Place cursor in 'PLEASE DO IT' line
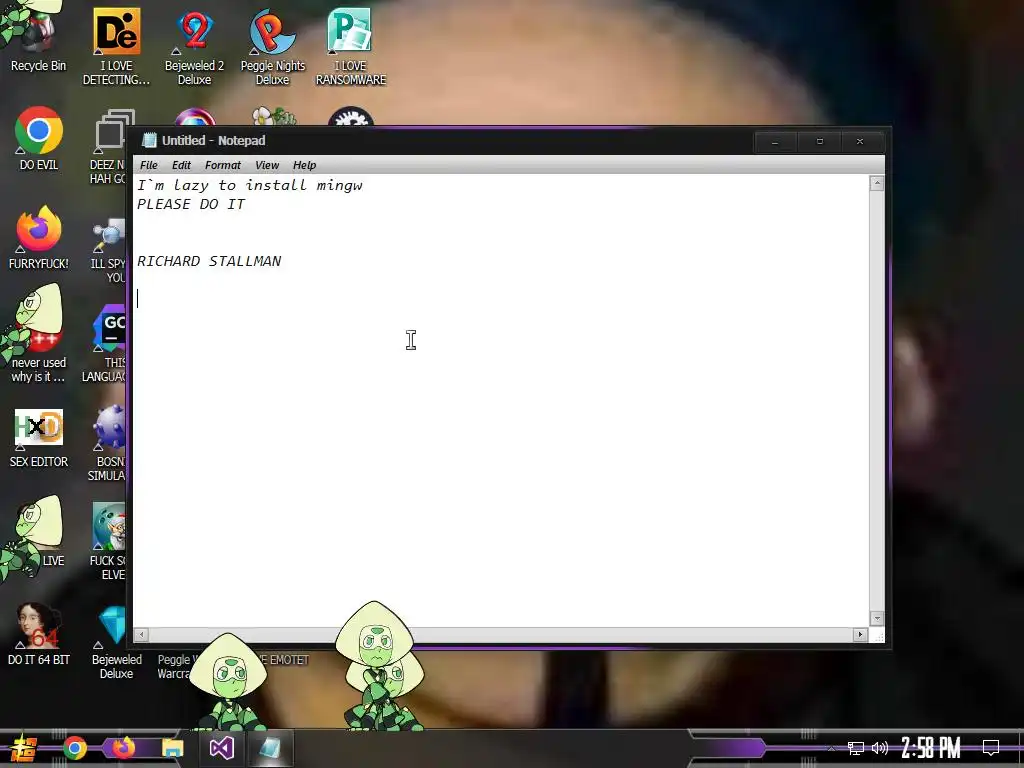 (191, 204)
